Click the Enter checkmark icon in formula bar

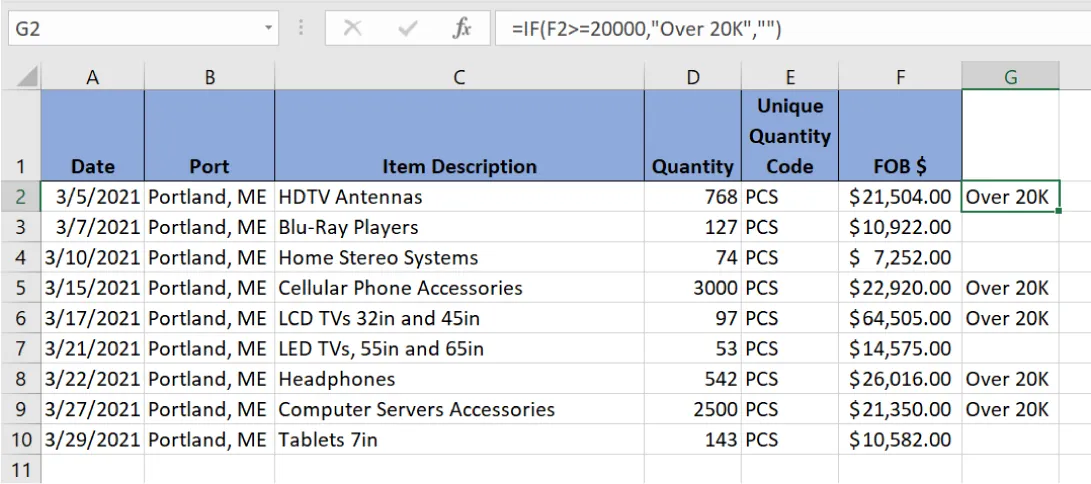(x=407, y=30)
